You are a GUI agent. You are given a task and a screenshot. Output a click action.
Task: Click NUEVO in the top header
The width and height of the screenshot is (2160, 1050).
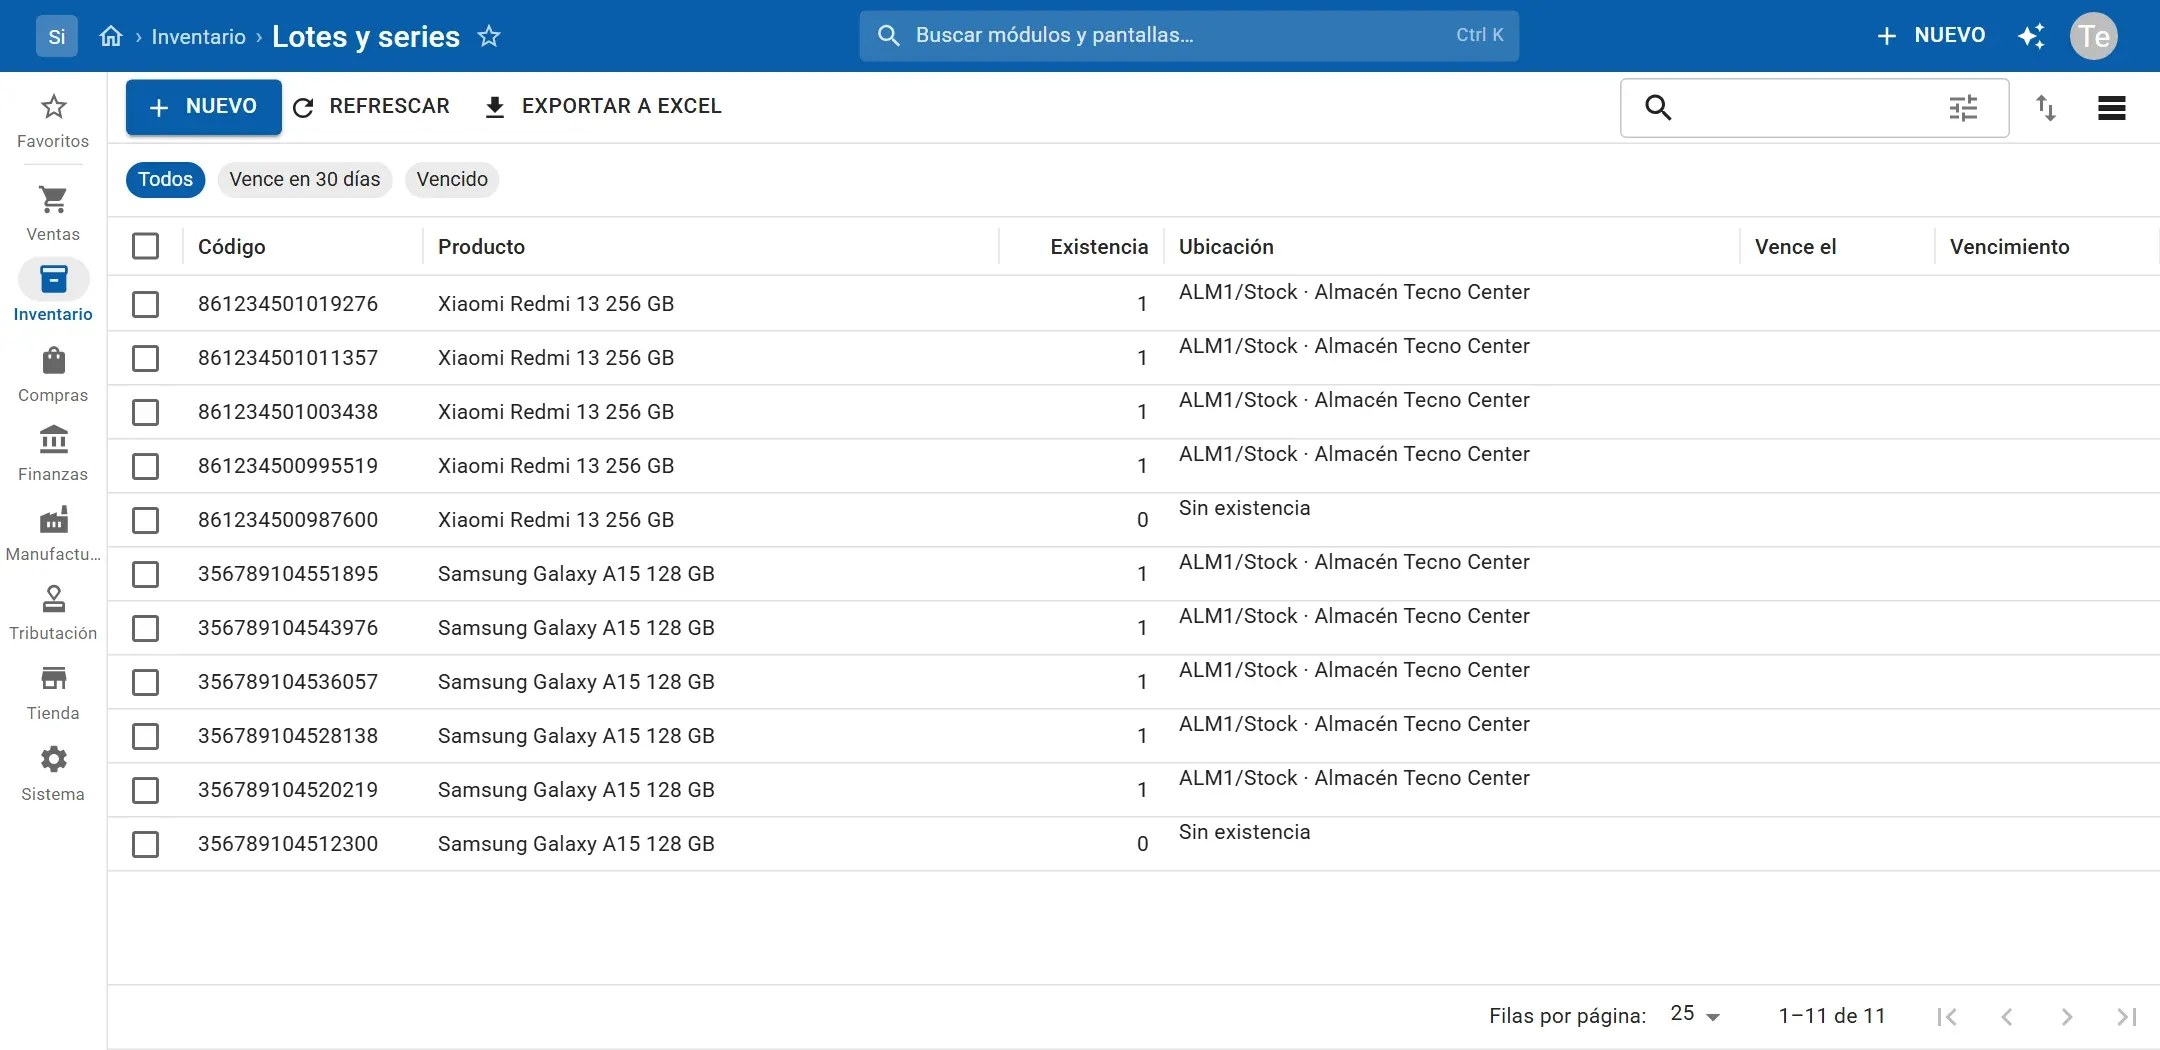pyautogui.click(x=1931, y=36)
